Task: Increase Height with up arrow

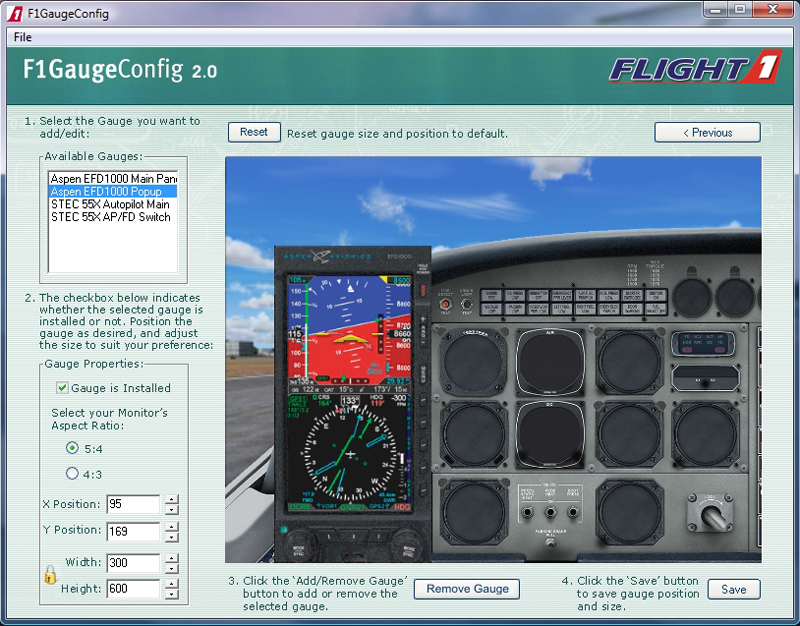Action: 172,584
